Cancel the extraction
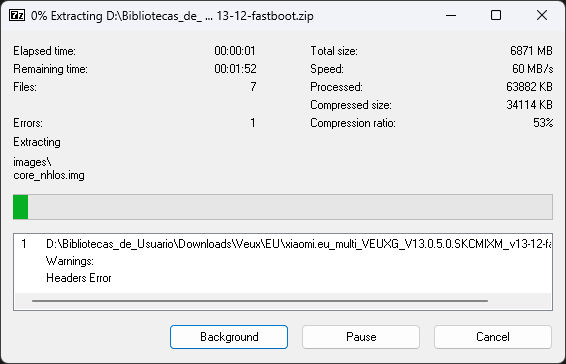This screenshot has width=566, height=364. pos(493,337)
